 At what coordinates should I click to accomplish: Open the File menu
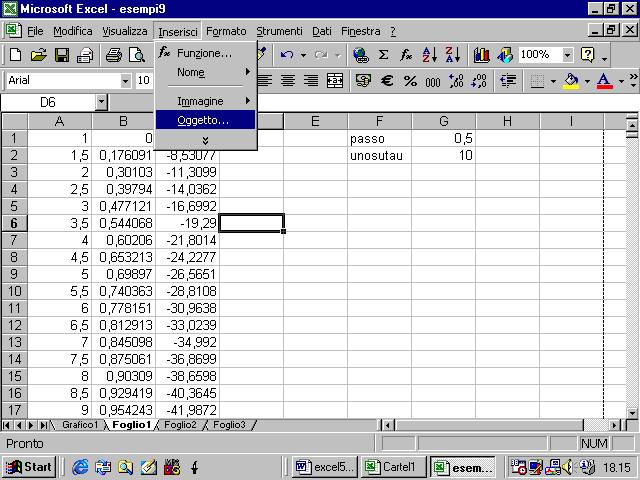point(35,31)
